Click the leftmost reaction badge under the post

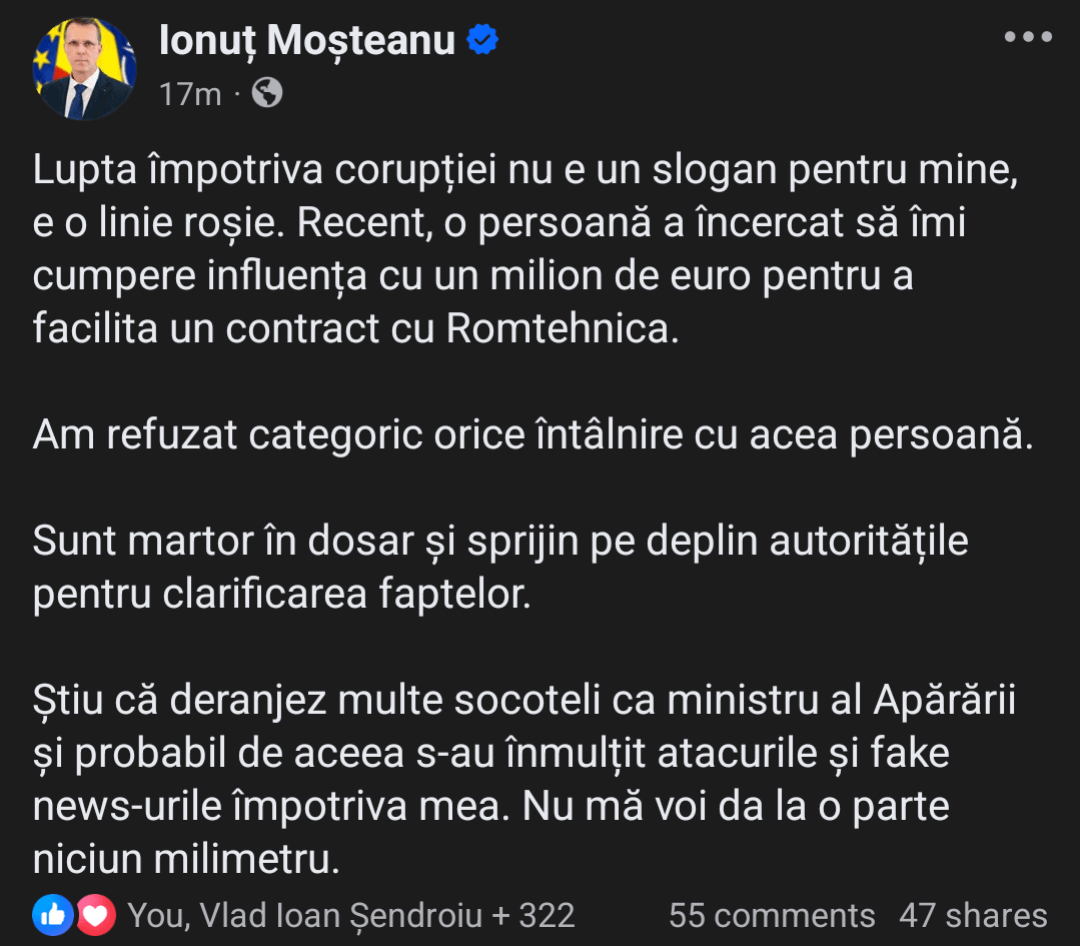tap(53, 913)
